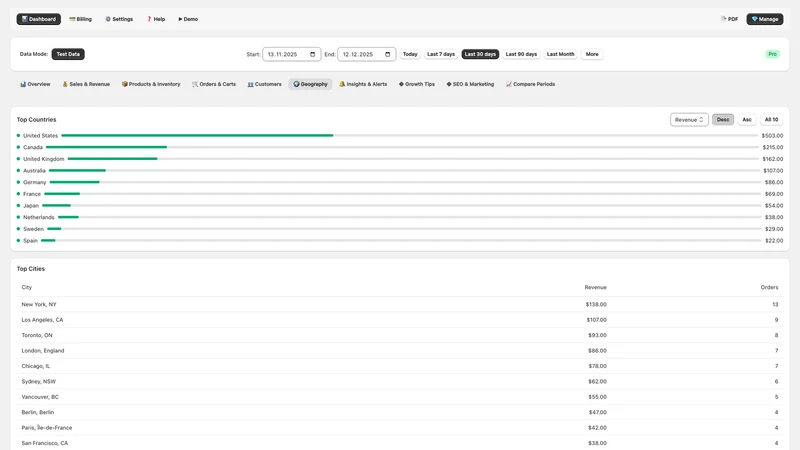Image resolution: width=800 pixels, height=450 pixels.
Task: Click the Spain country label
Action: [30, 241]
